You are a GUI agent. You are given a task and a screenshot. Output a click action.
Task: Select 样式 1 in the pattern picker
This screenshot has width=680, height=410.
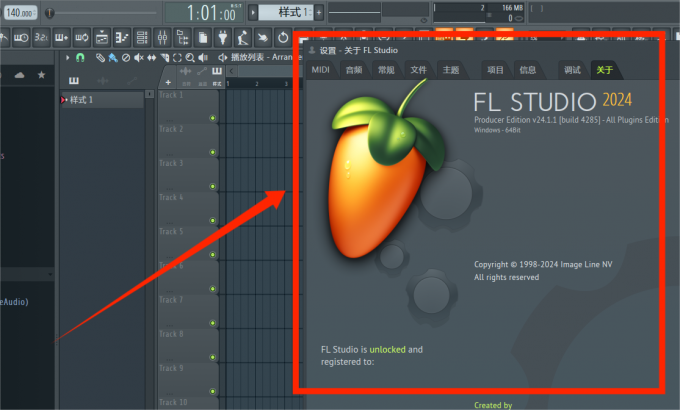point(102,100)
